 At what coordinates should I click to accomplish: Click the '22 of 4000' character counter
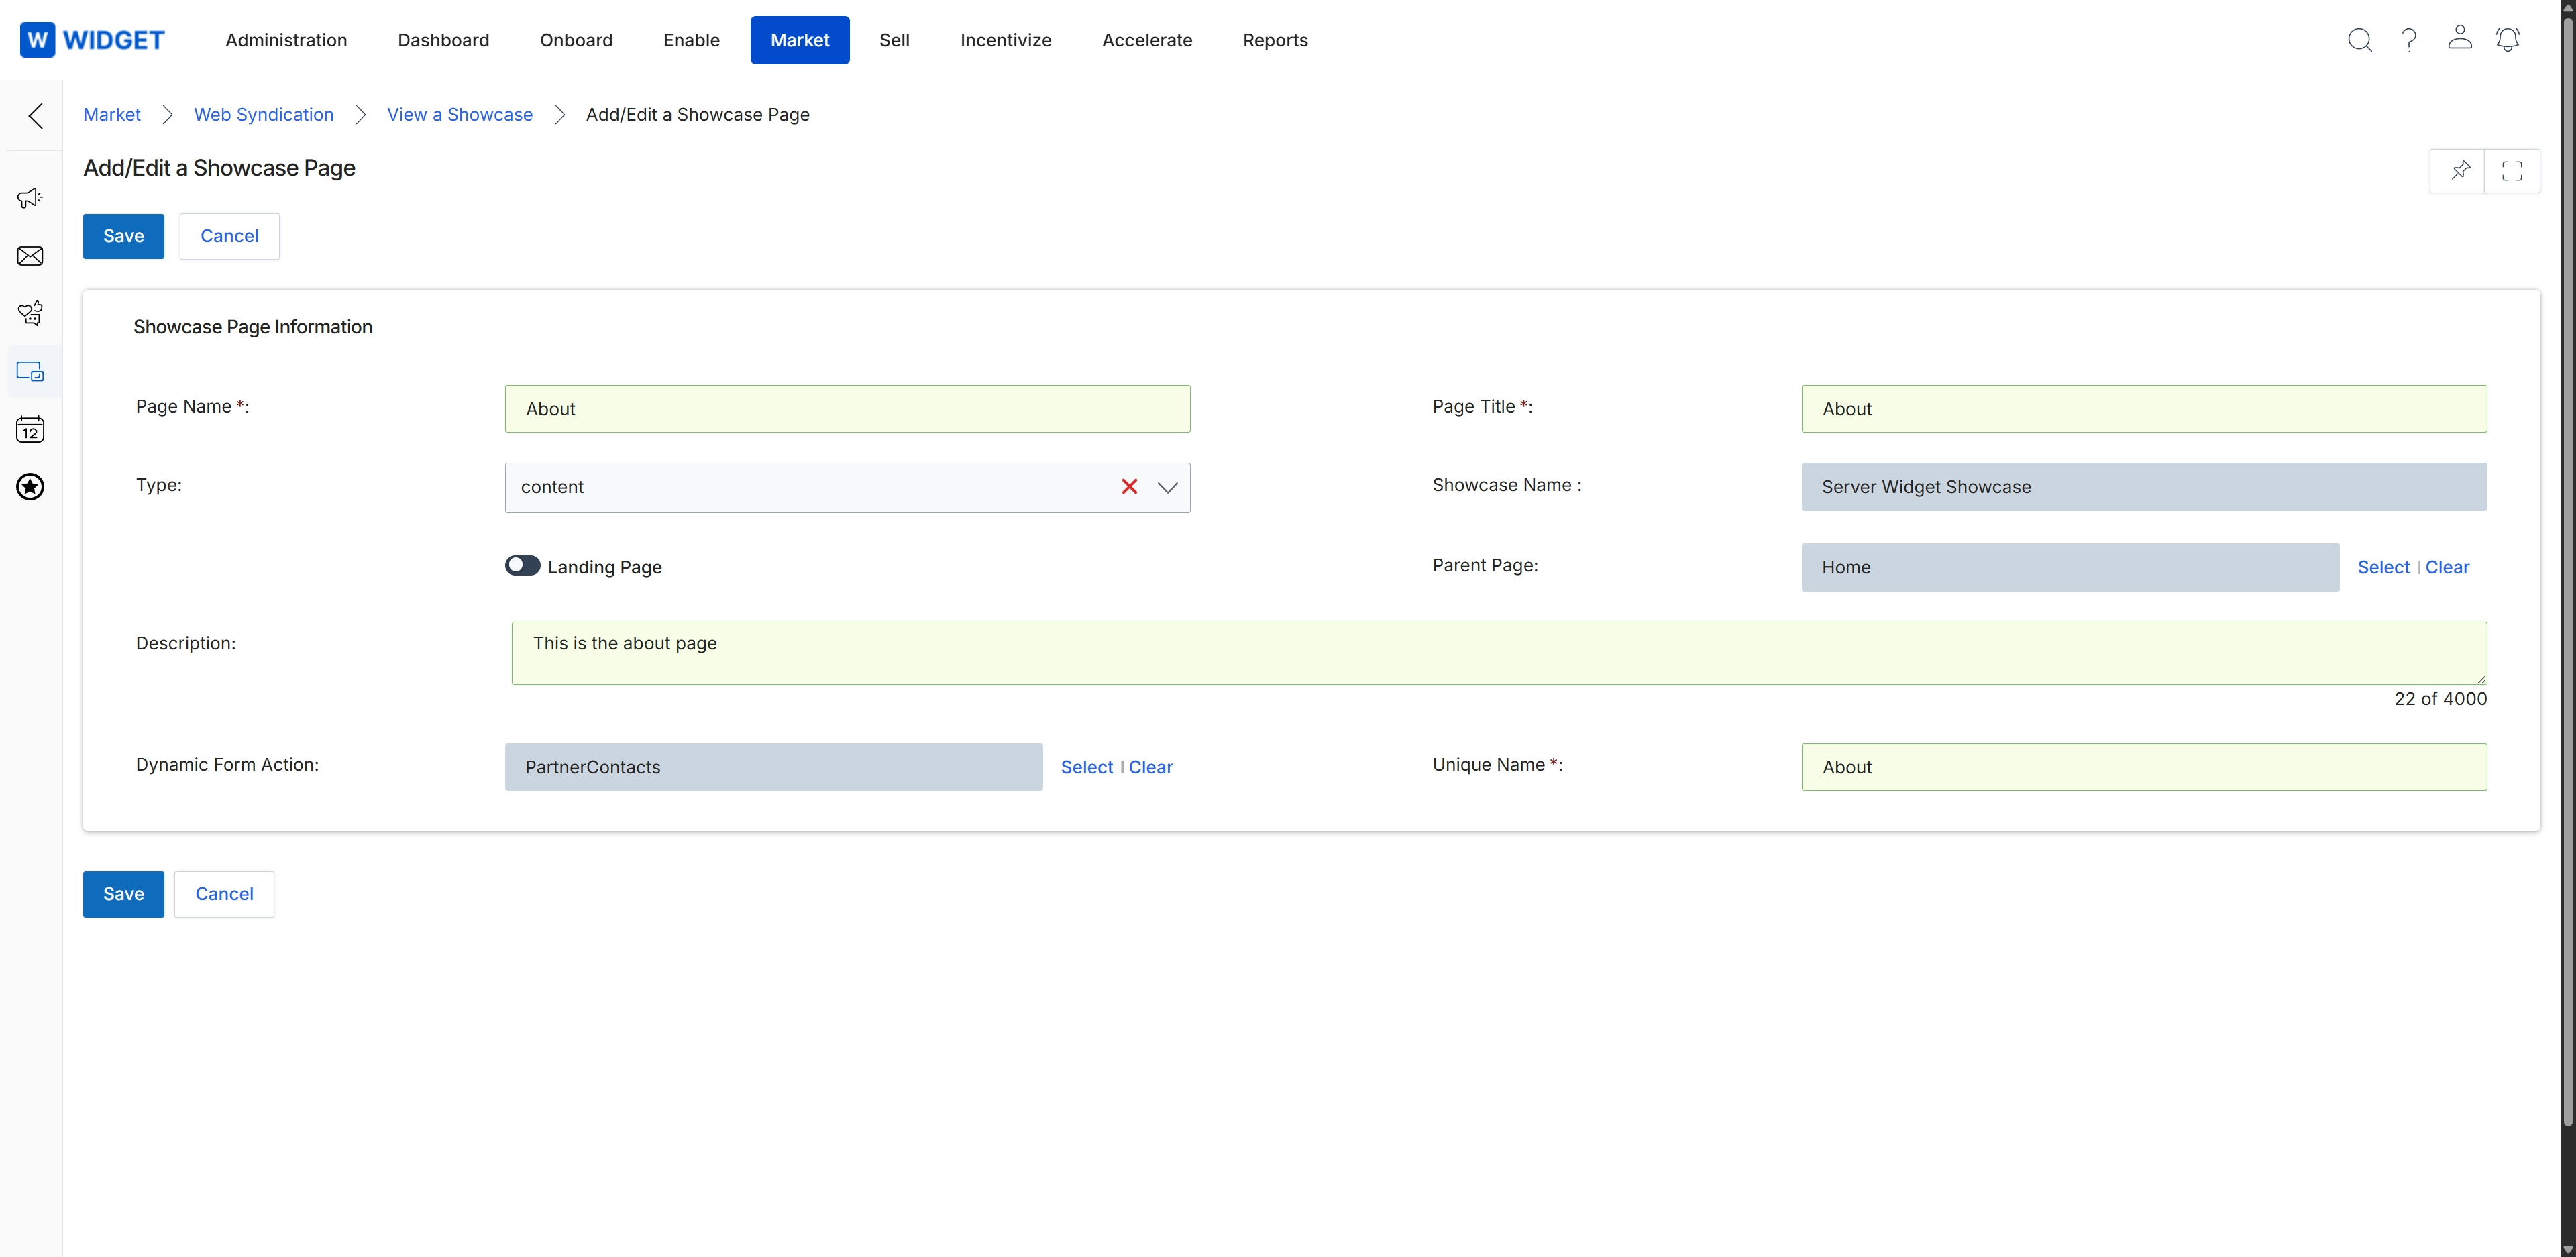coord(2440,699)
